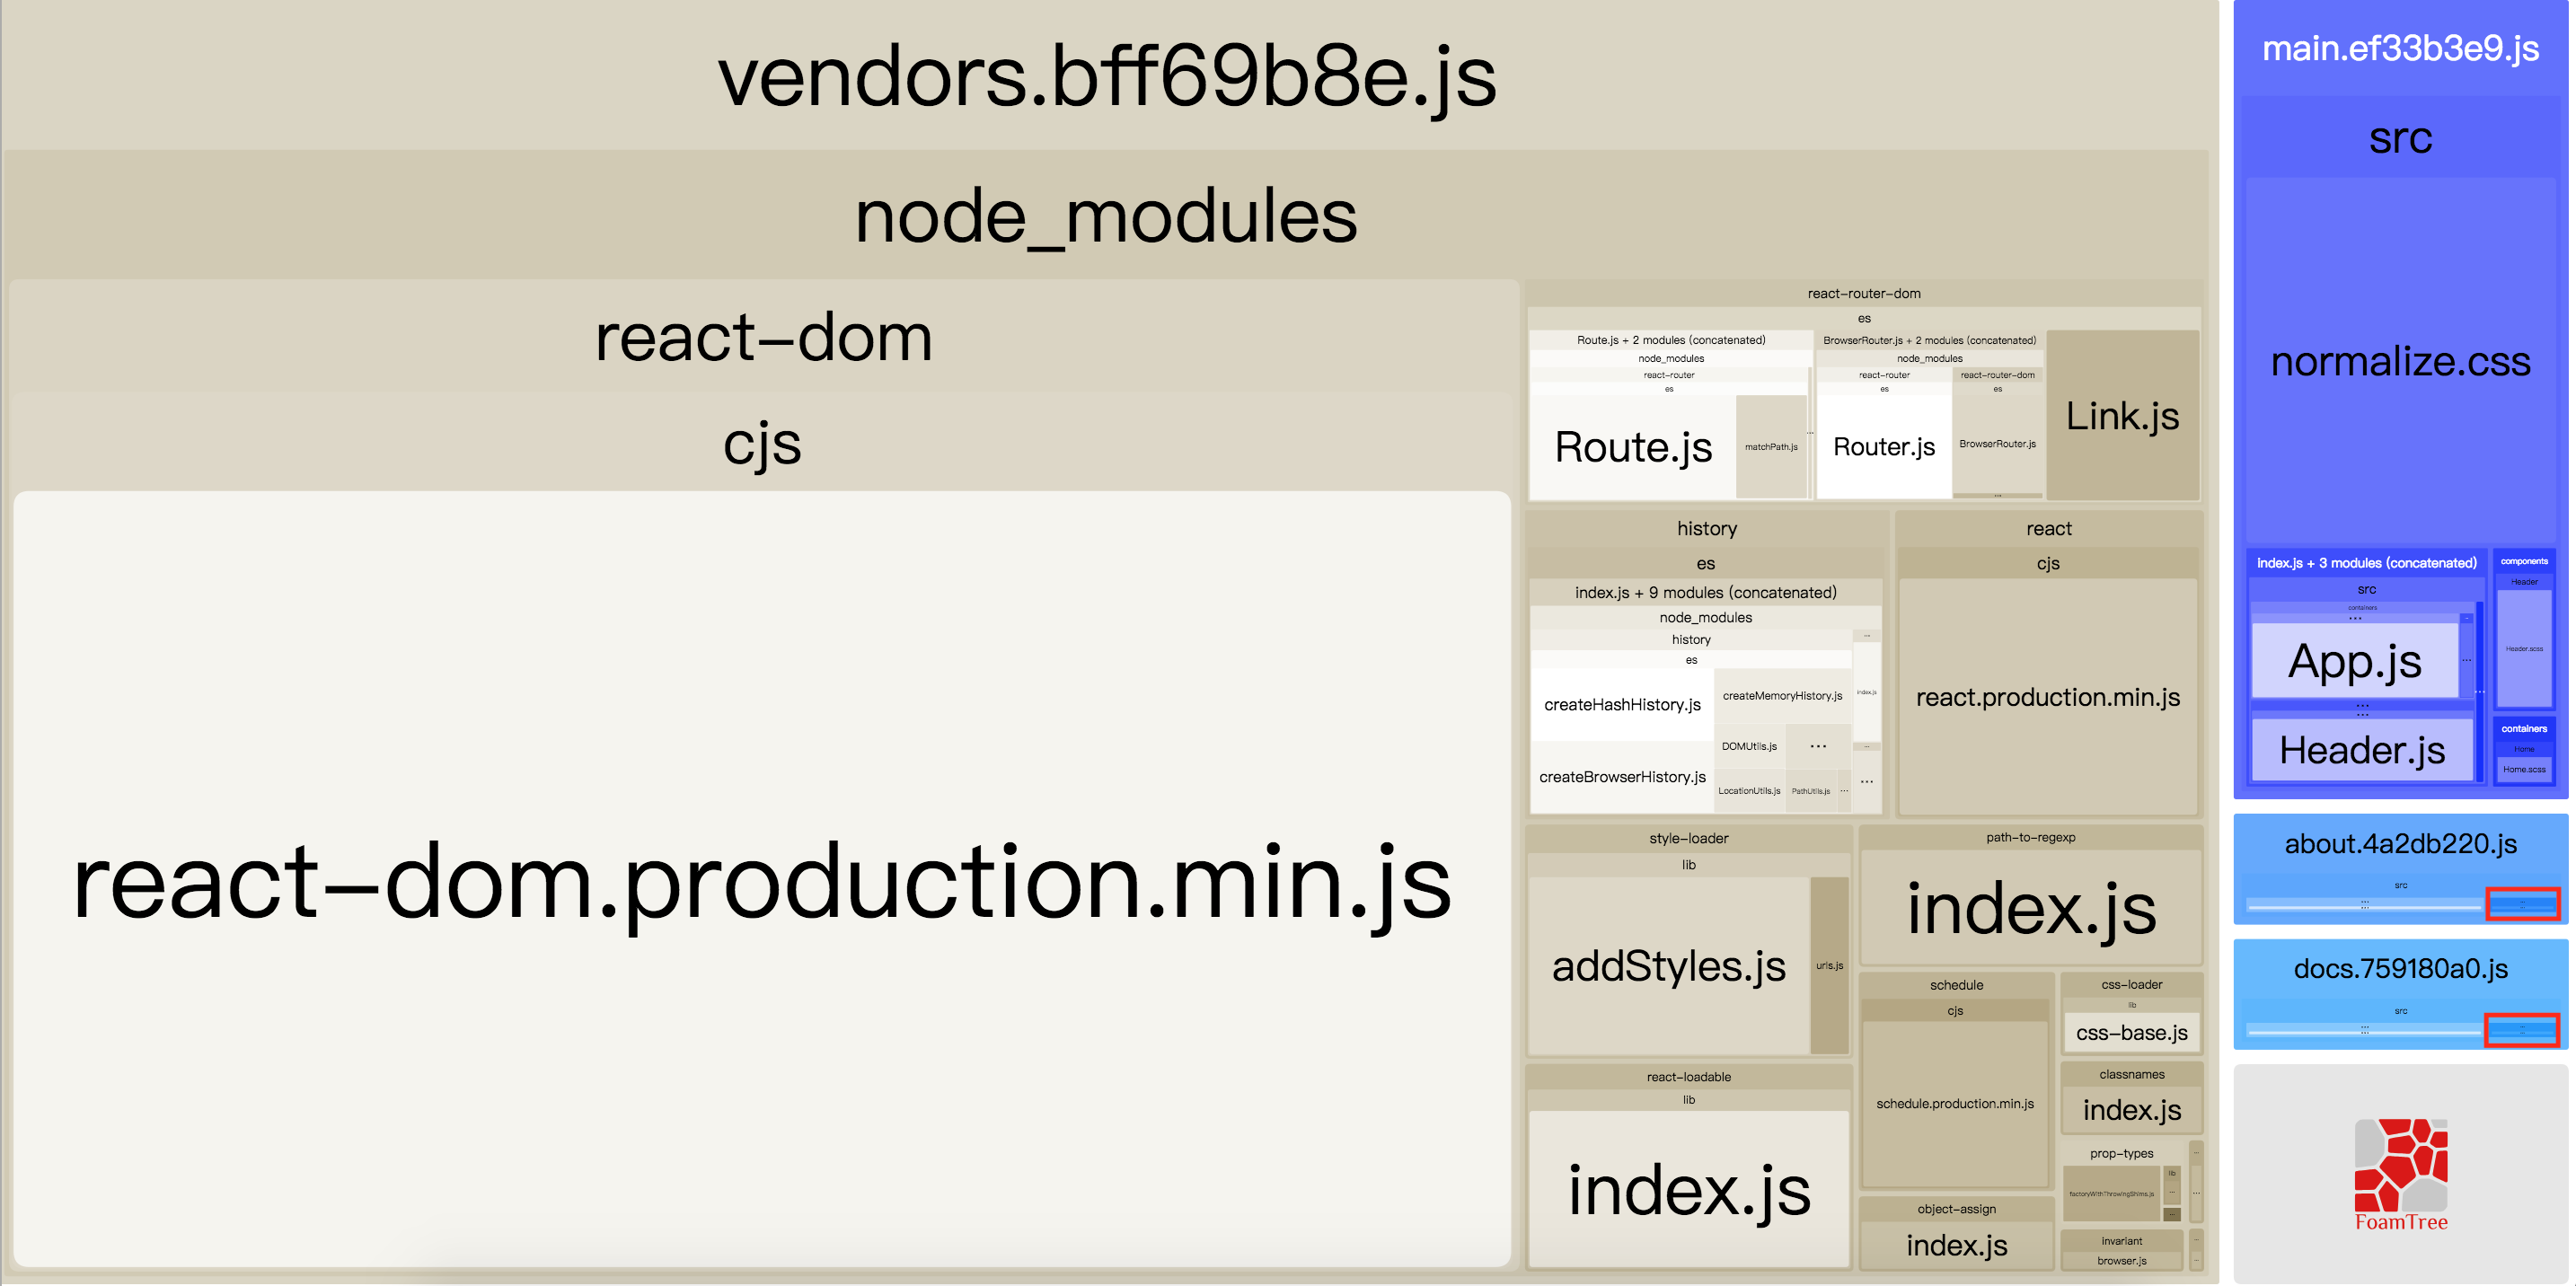Click the react-router-dom package header

1864,293
